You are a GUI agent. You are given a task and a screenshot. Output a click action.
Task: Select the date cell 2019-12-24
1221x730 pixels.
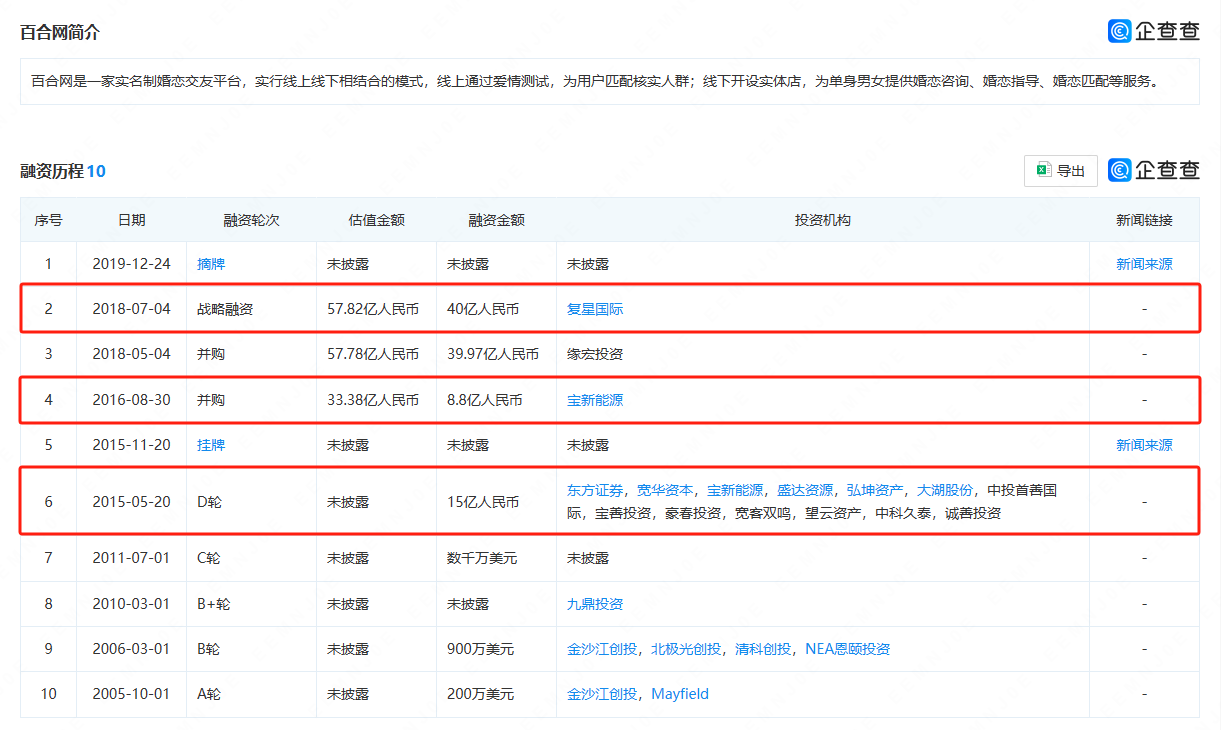131,264
